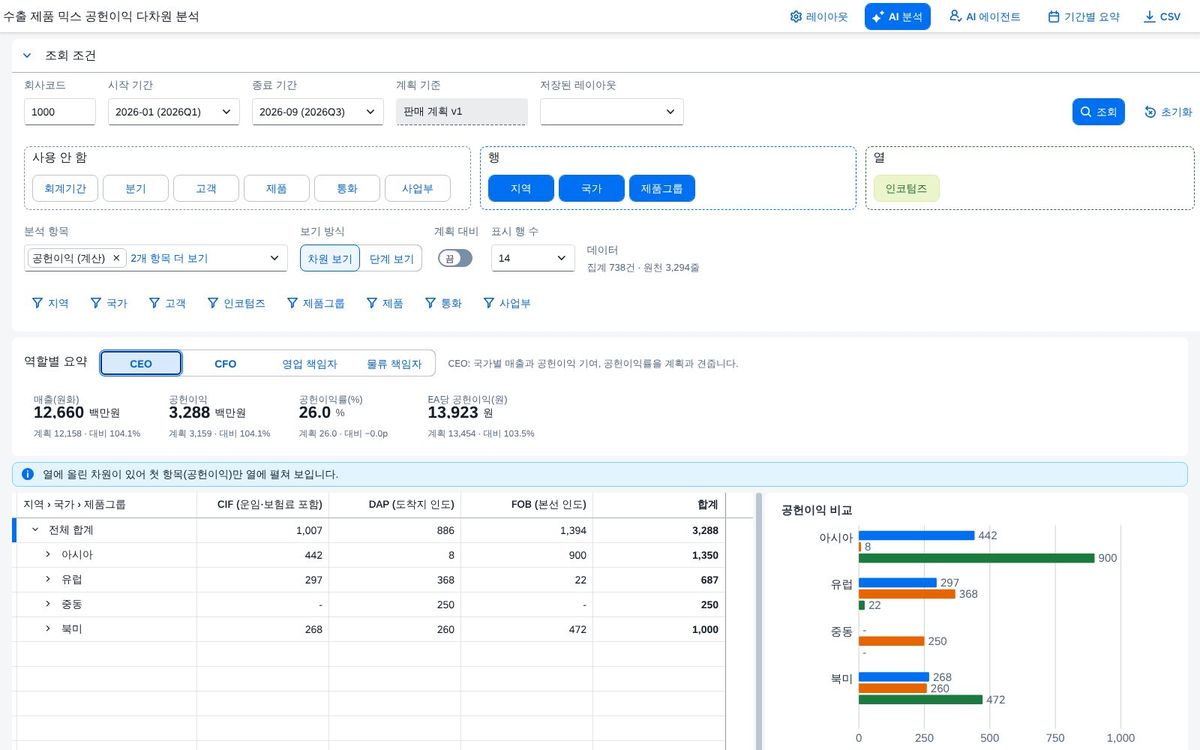Expand the 아시아 row
This screenshot has height=750, width=1200.
tap(48, 555)
